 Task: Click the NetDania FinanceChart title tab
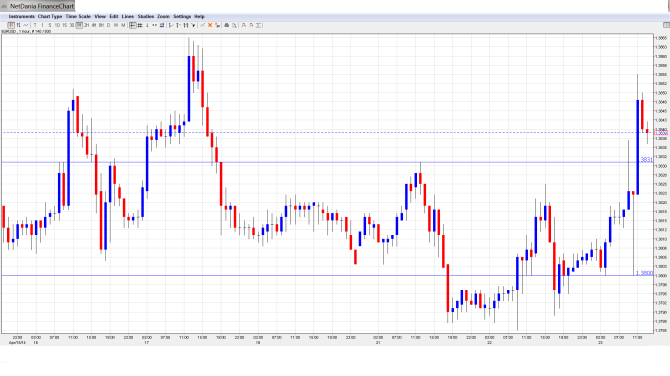(38, 6)
